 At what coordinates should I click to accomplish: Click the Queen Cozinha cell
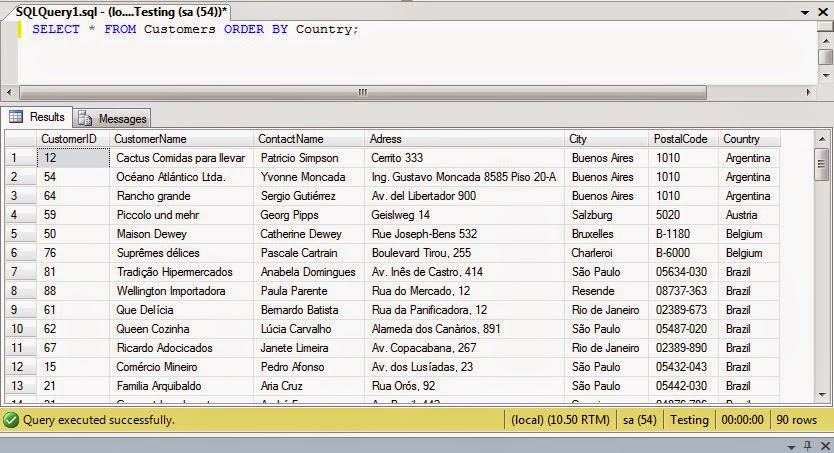coord(181,329)
